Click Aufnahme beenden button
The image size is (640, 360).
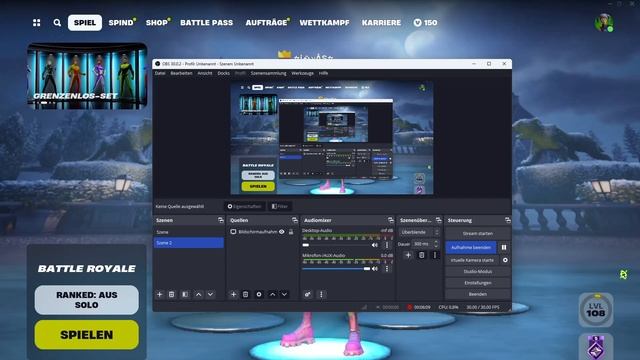click(x=471, y=247)
